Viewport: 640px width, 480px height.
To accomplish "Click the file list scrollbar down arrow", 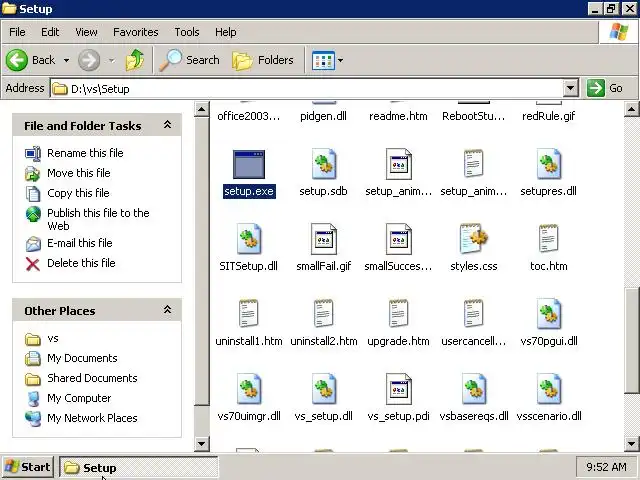I will [631, 443].
